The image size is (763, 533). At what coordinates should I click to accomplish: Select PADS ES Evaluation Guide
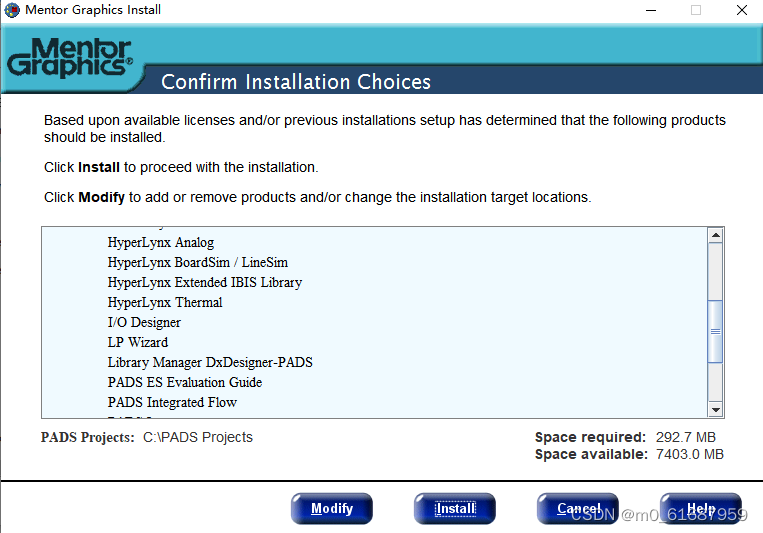(x=185, y=382)
